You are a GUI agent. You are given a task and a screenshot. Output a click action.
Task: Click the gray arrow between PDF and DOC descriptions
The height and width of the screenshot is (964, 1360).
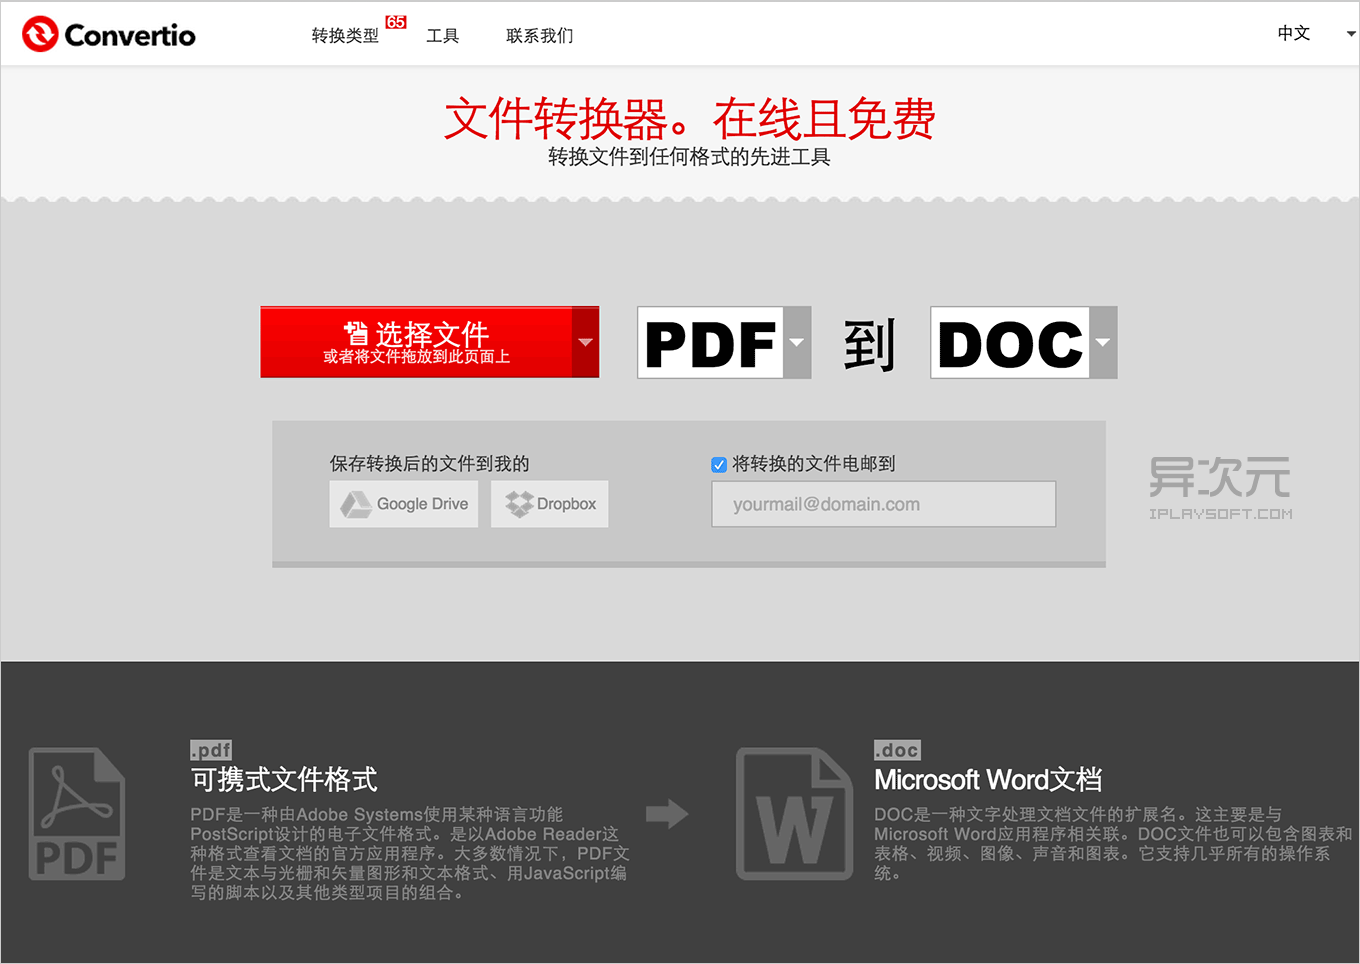(x=668, y=814)
